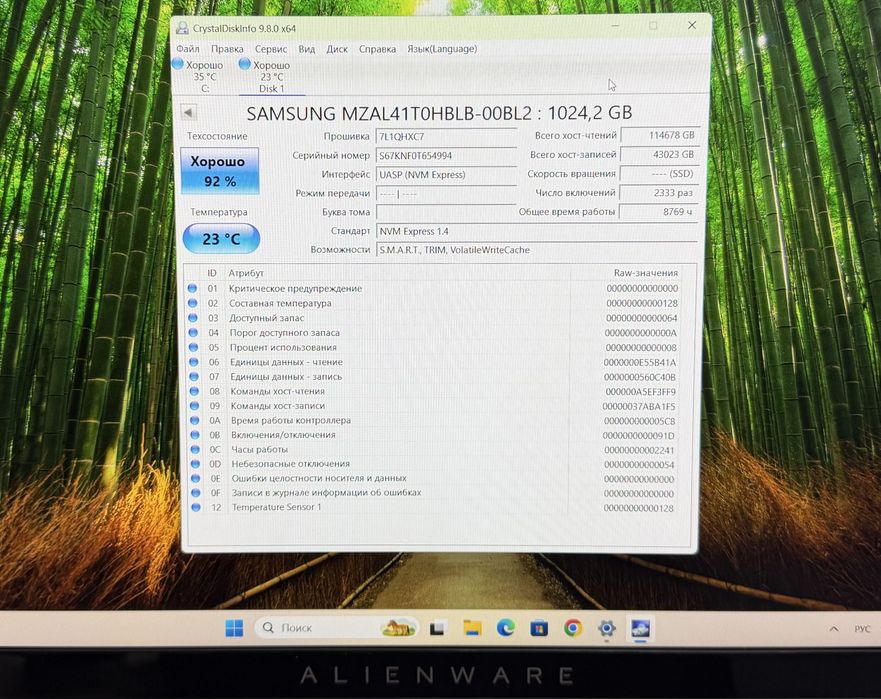Click total host writes value 43023 GB
Screen dimensions: 881x699
[x=660, y=155]
